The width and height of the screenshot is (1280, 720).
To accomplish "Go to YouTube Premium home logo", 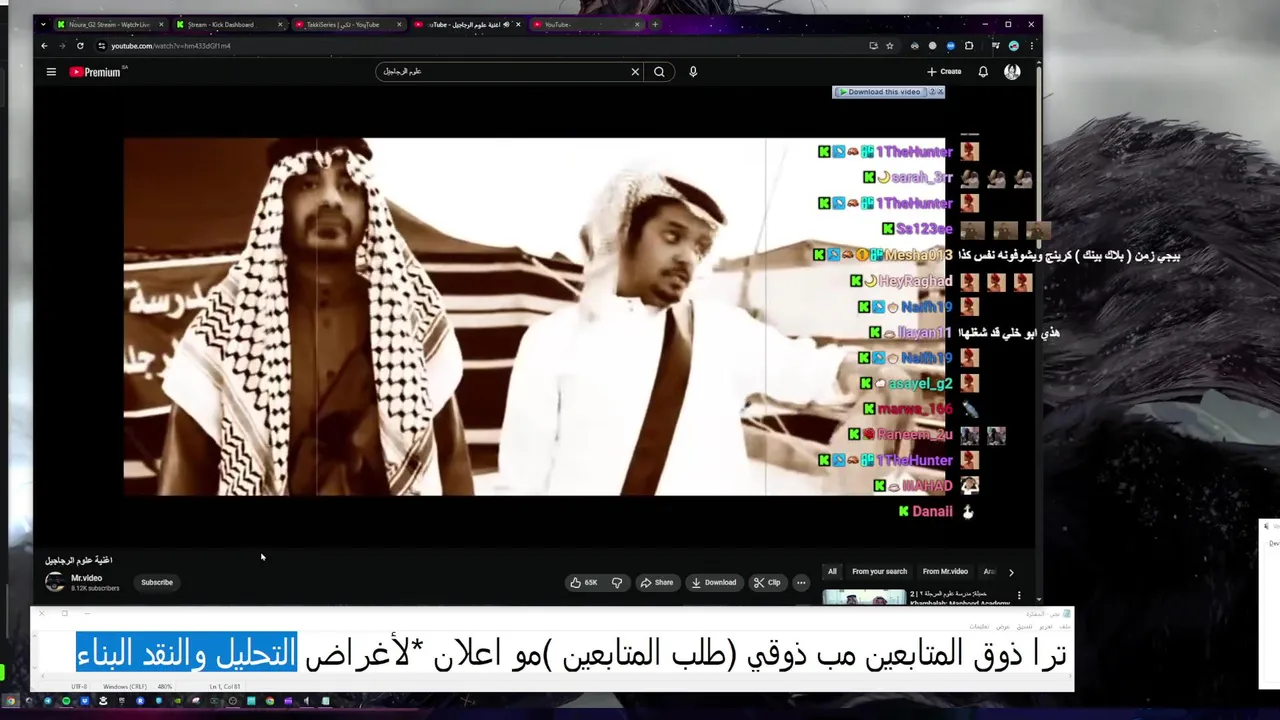I will 95,72.
